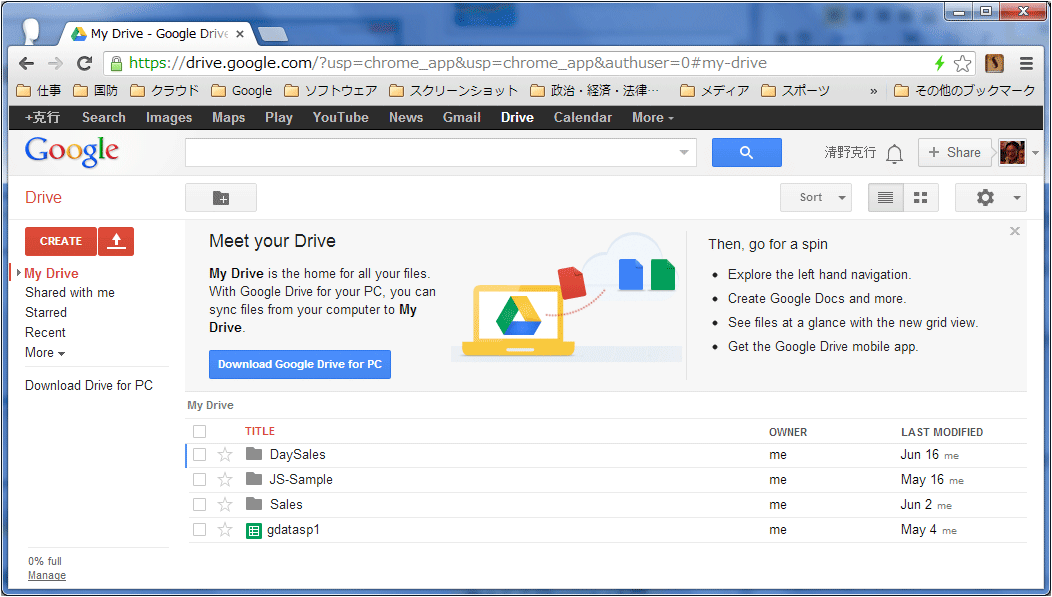Click Download Drive for PC sidebar link
Screen dimensions: 1052x597
89,386
